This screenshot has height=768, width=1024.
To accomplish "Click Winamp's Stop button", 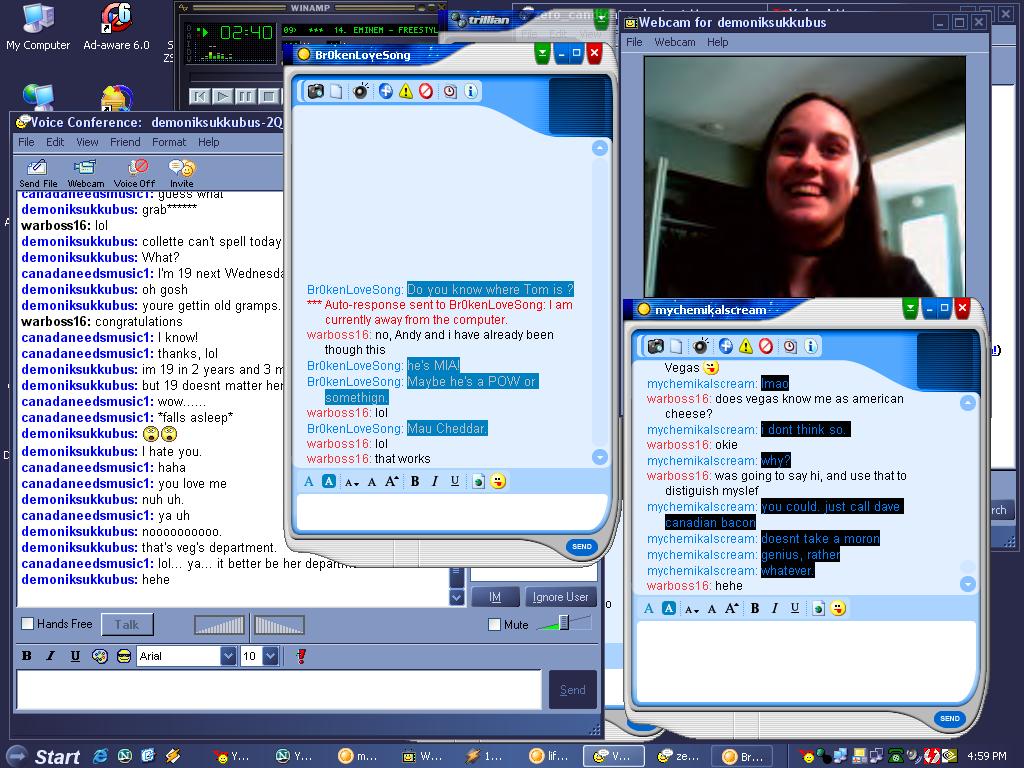I will tap(268, 97).
